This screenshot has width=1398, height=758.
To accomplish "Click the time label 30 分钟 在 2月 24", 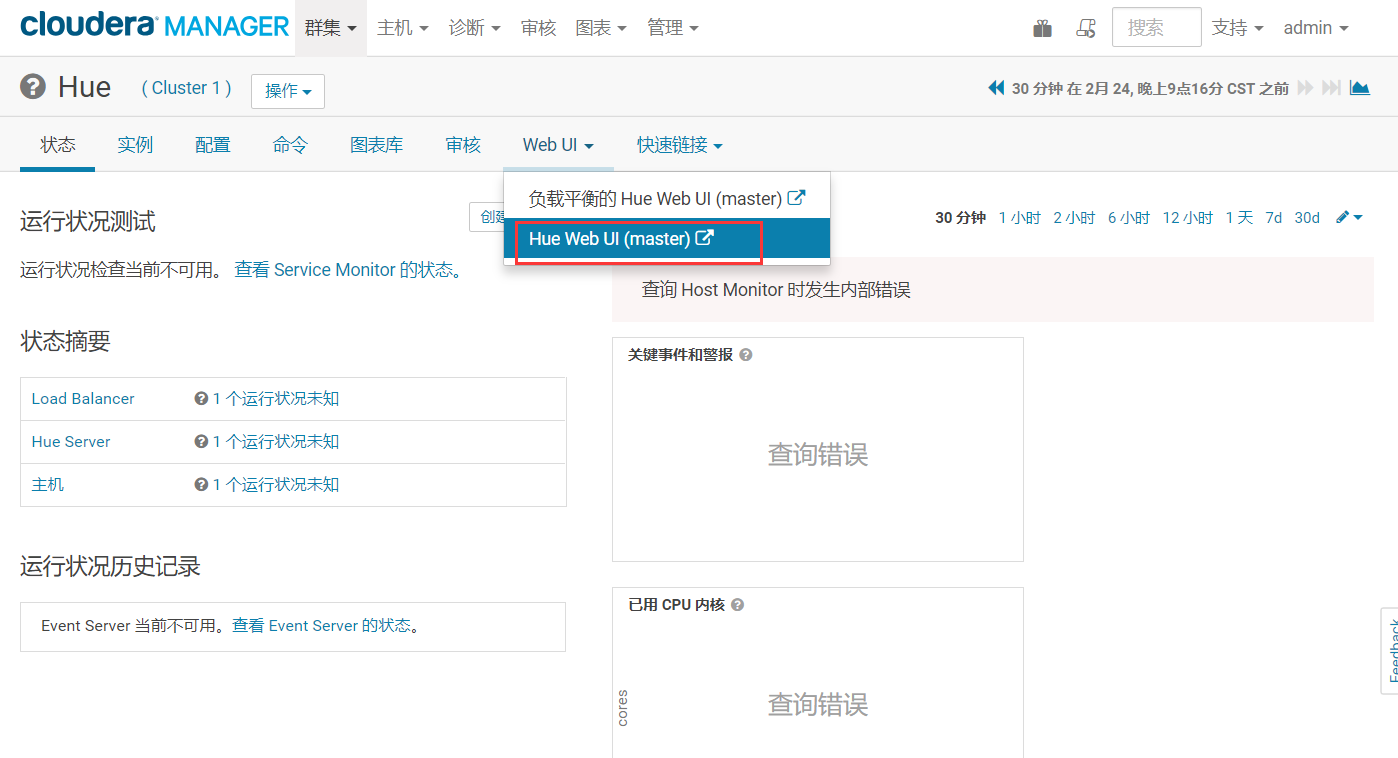I will (1150, 88).
